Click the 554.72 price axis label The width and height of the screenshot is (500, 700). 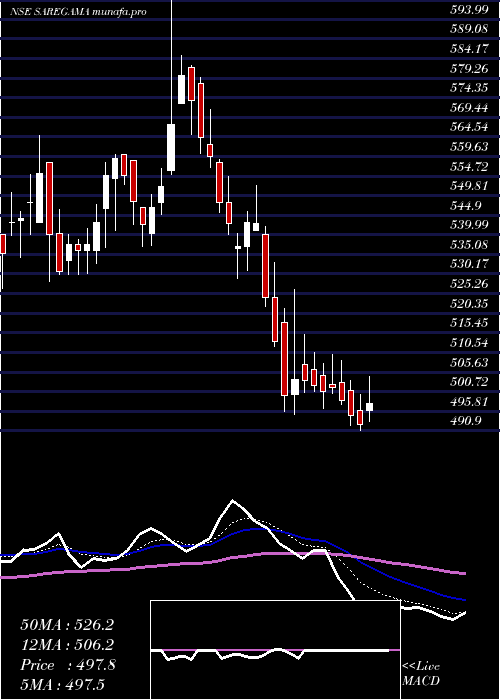[469, 166]
